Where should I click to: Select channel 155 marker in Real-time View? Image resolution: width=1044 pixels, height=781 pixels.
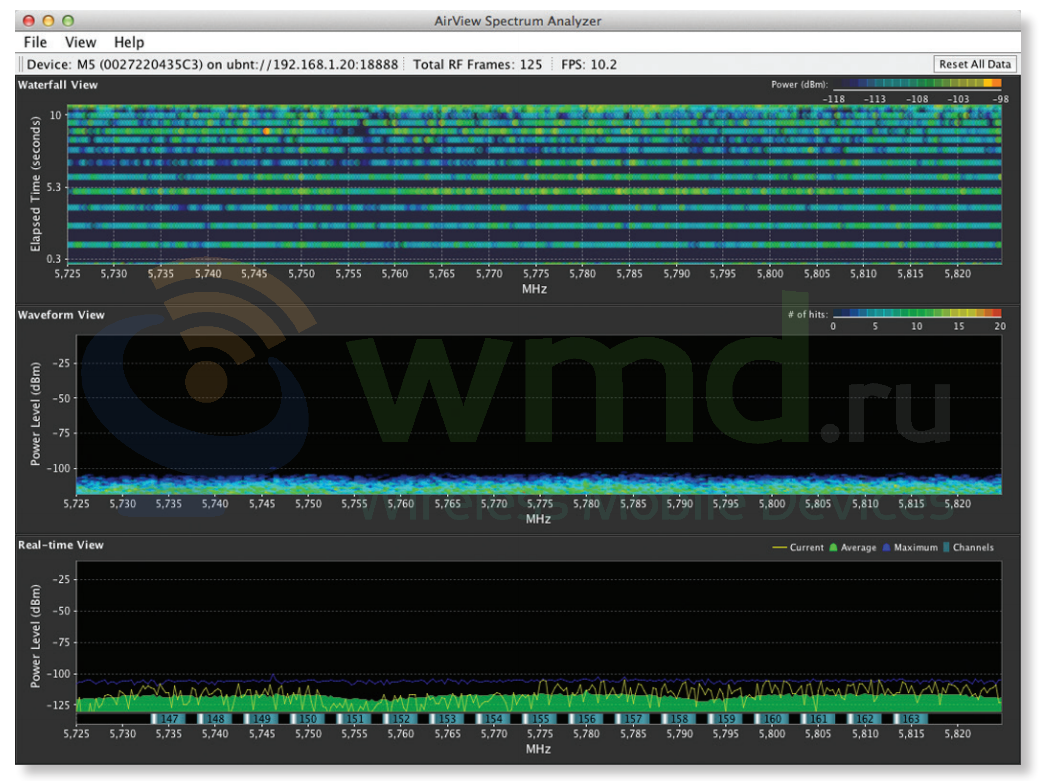537,719
